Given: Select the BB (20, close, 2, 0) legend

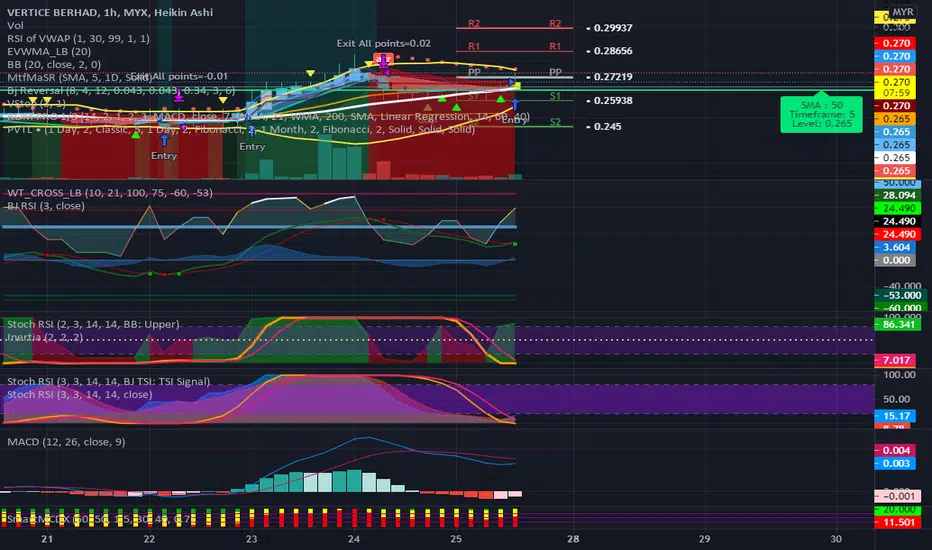Looking at the screenshot, I should click(54, 64).
